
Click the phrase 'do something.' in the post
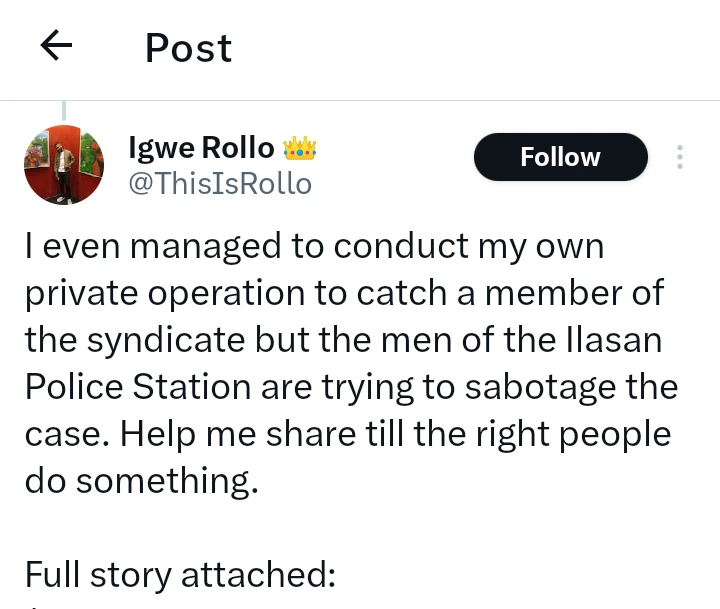(141, 481)
